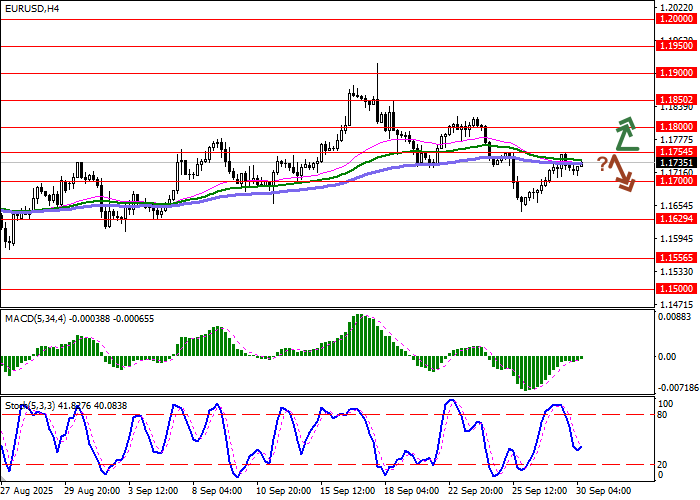Select the red 1.15000 level label
Image resolution: width=700 pixels, height=500 pixels.
[x=677, y=288]
